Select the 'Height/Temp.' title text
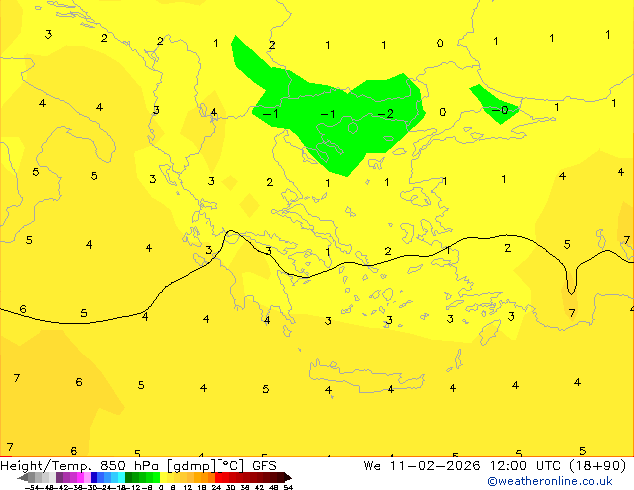The width and height of the screenshot is (634, 490). [x=47, y=466]
